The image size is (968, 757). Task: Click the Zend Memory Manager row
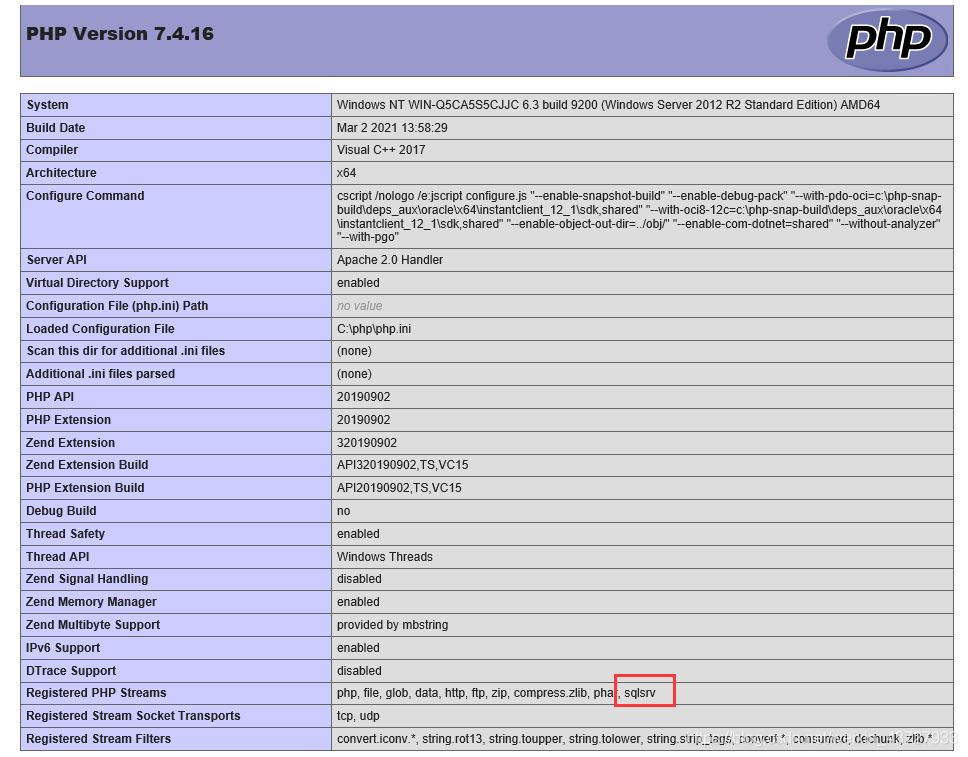[x=90, y=602]
